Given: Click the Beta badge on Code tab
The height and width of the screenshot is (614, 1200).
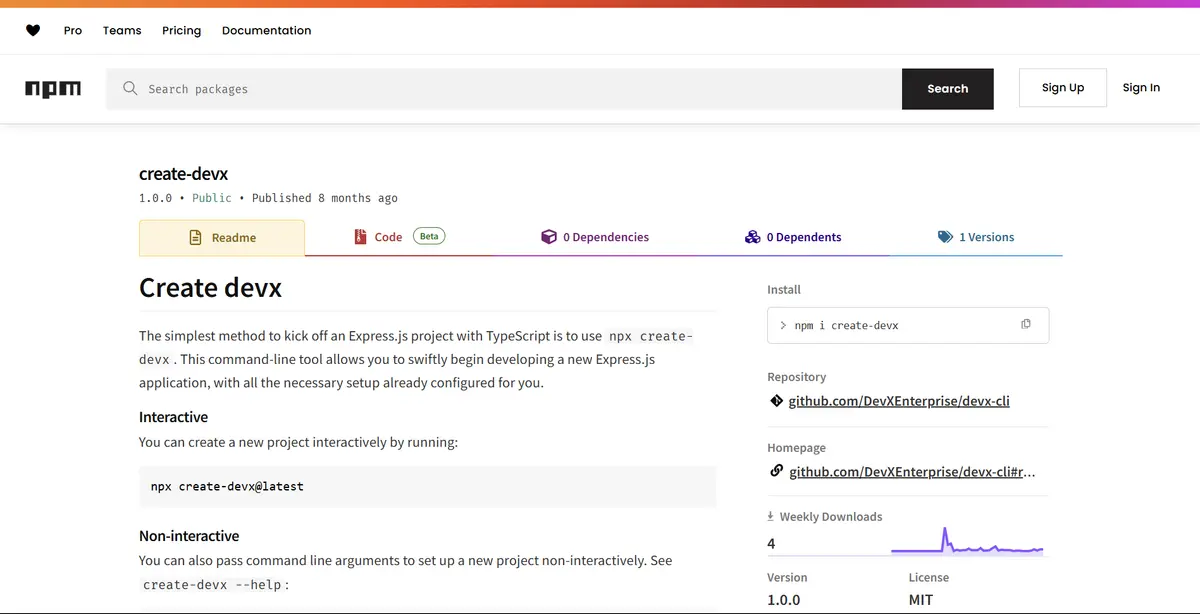Looking at the screenshot, I should coord(429,237).
